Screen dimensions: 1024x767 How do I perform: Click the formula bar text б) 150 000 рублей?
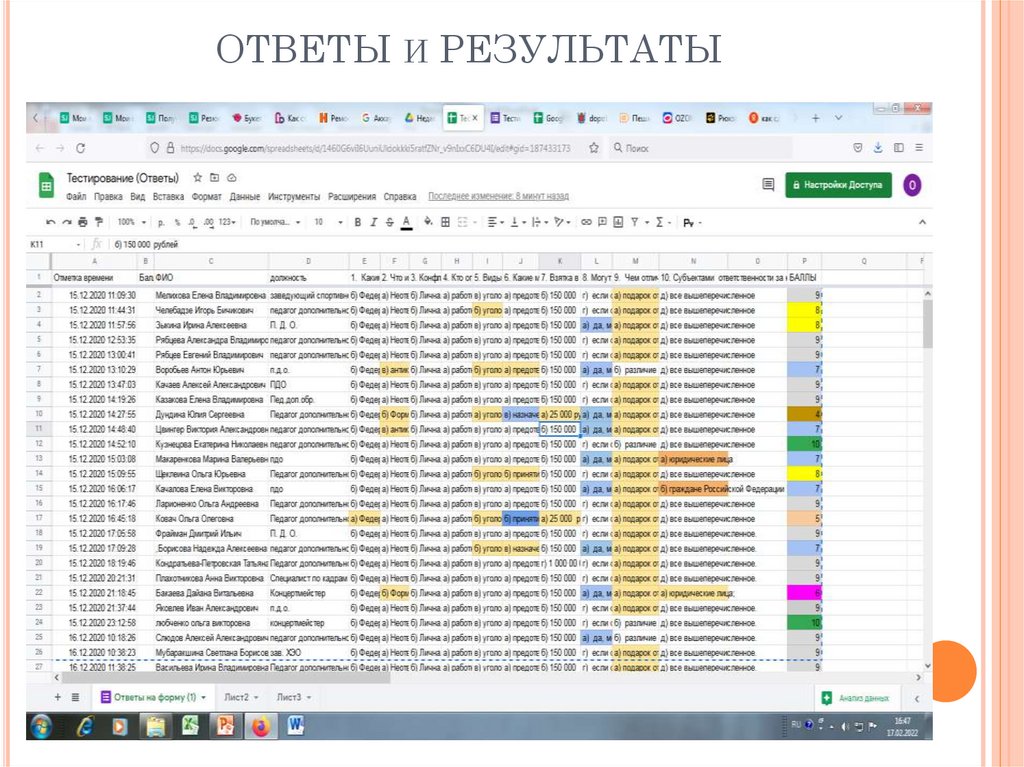tap(146, 244)
